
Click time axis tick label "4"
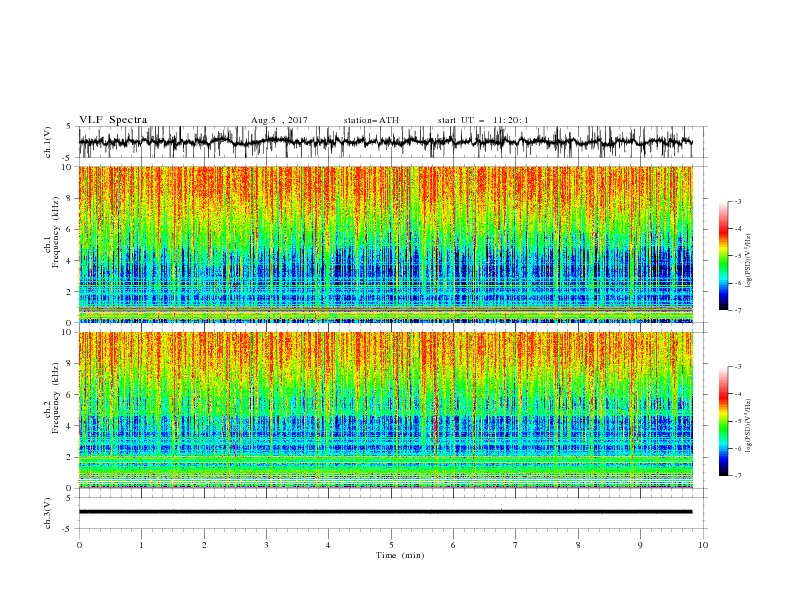coord(328,545)
